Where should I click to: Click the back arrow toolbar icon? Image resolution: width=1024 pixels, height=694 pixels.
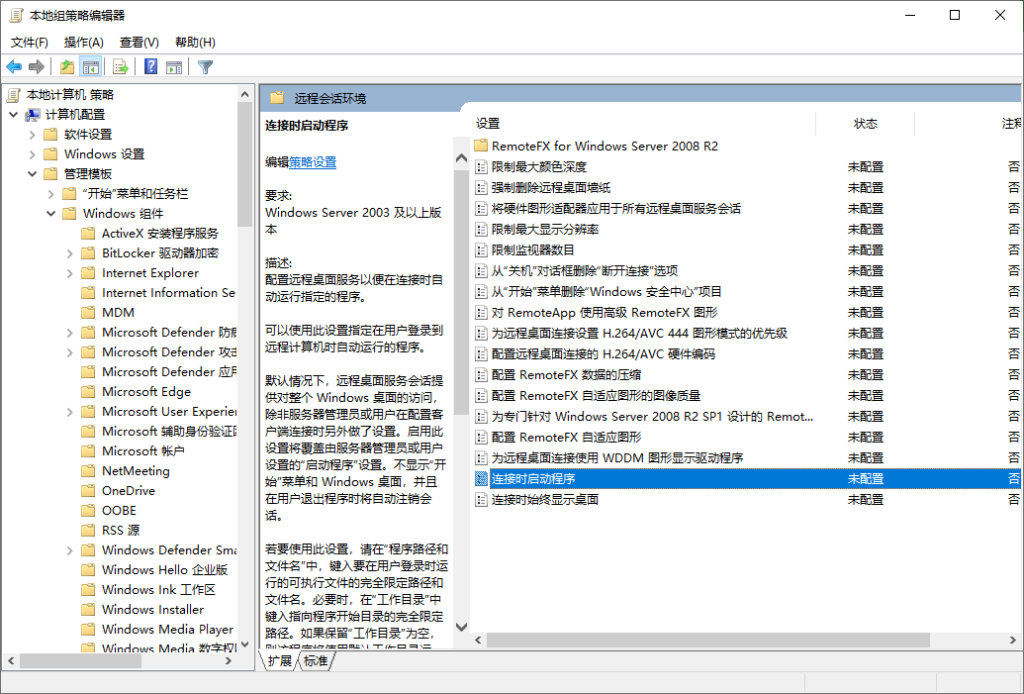pos(14,67)
